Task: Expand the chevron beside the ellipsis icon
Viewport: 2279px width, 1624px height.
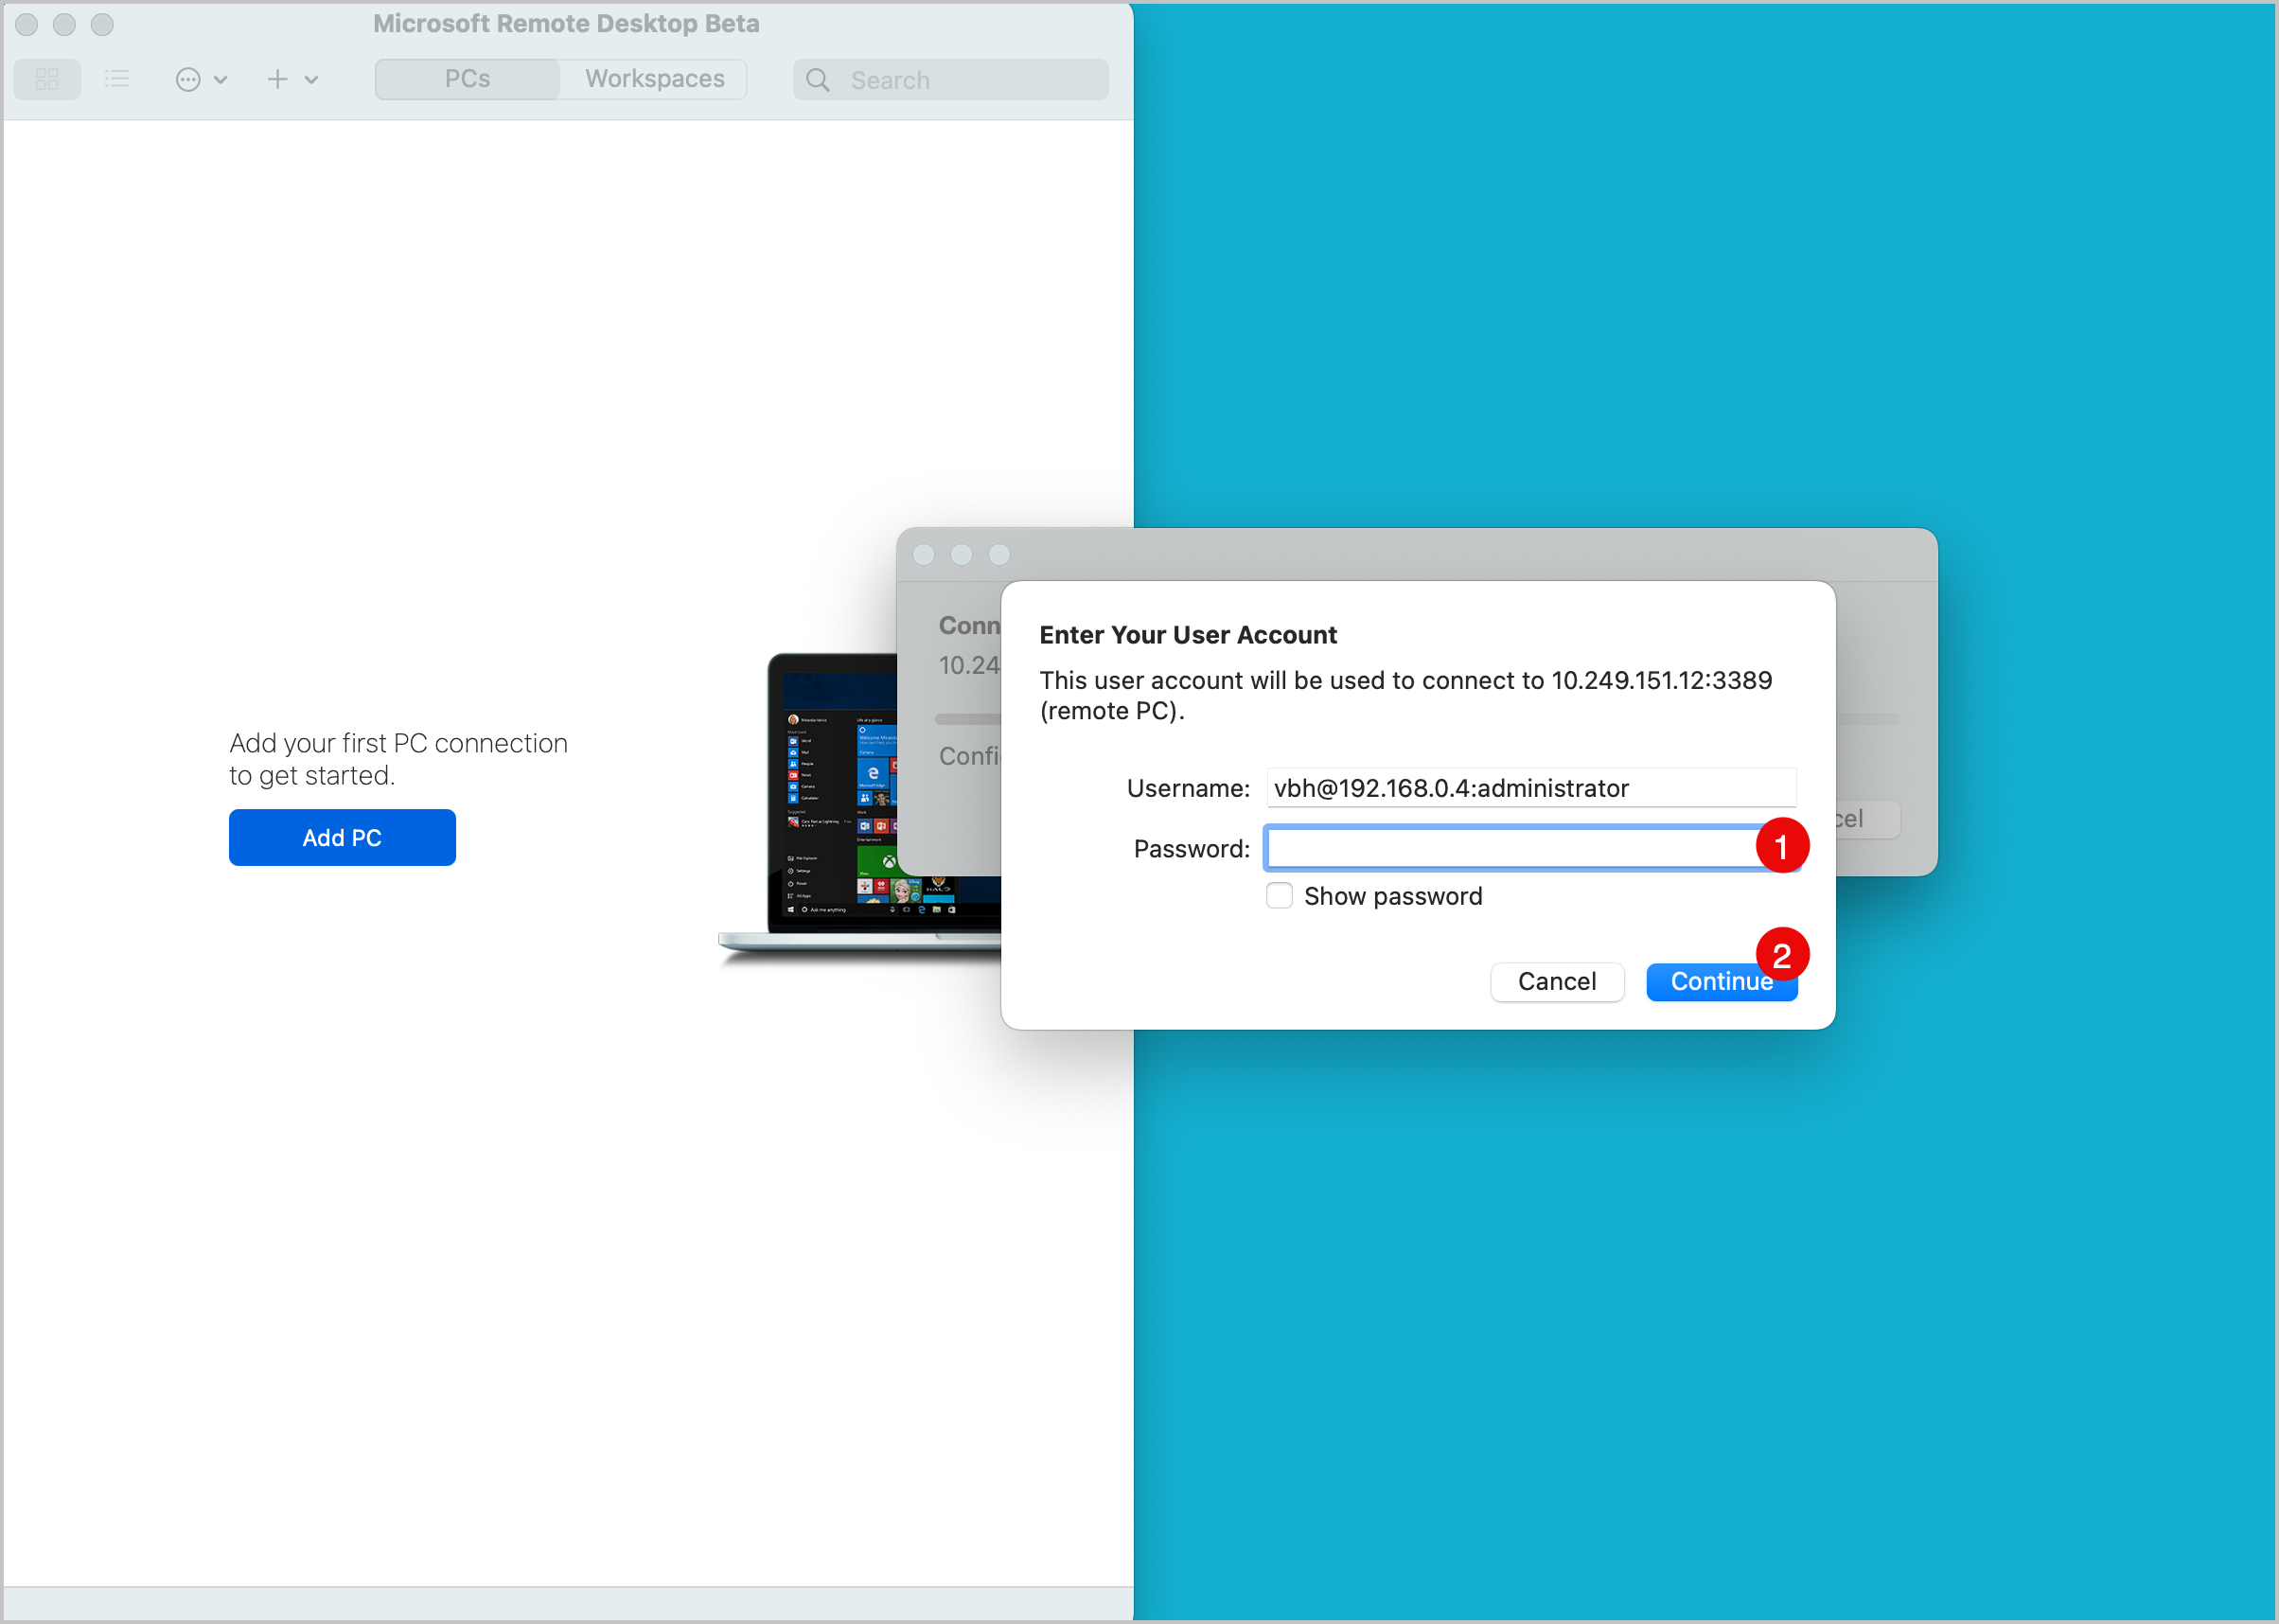Action: [x=221, y=80]
